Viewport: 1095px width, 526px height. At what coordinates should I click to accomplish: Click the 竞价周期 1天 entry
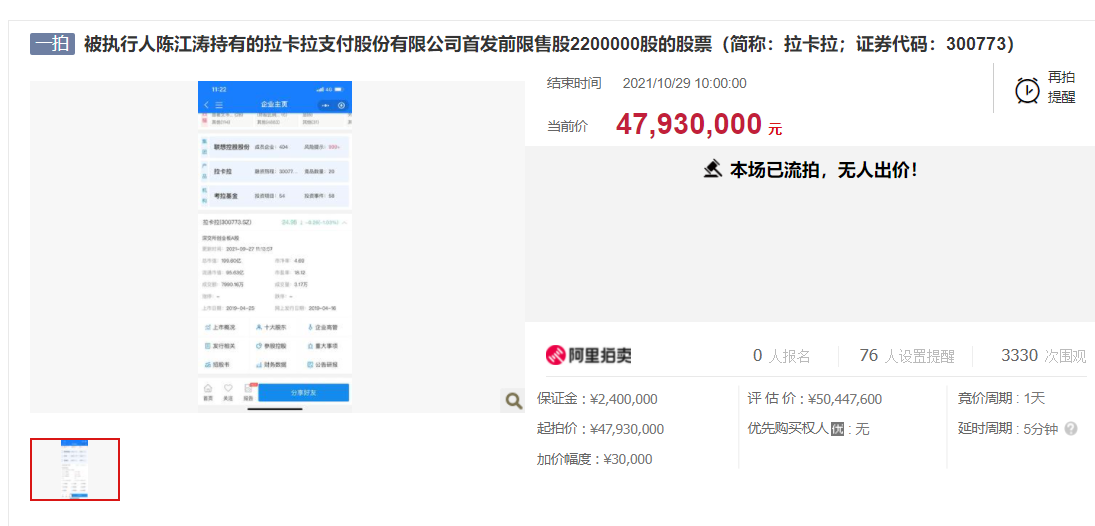[x=1001, y=399]
